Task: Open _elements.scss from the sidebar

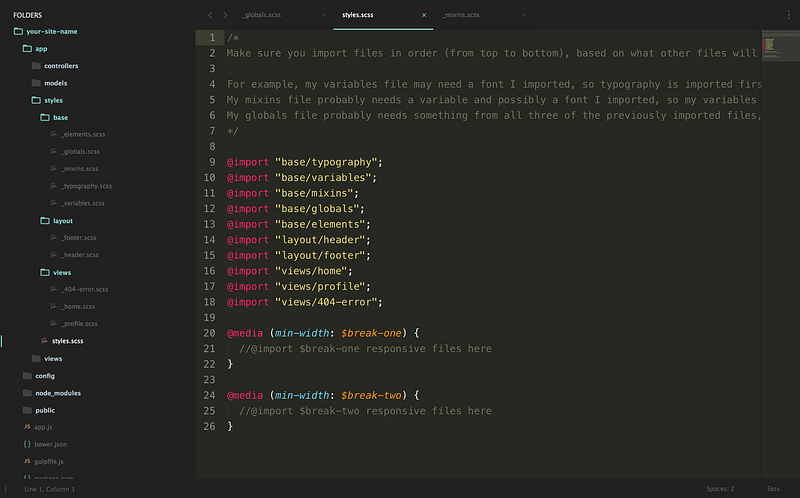Action: [x=83, y=134]
